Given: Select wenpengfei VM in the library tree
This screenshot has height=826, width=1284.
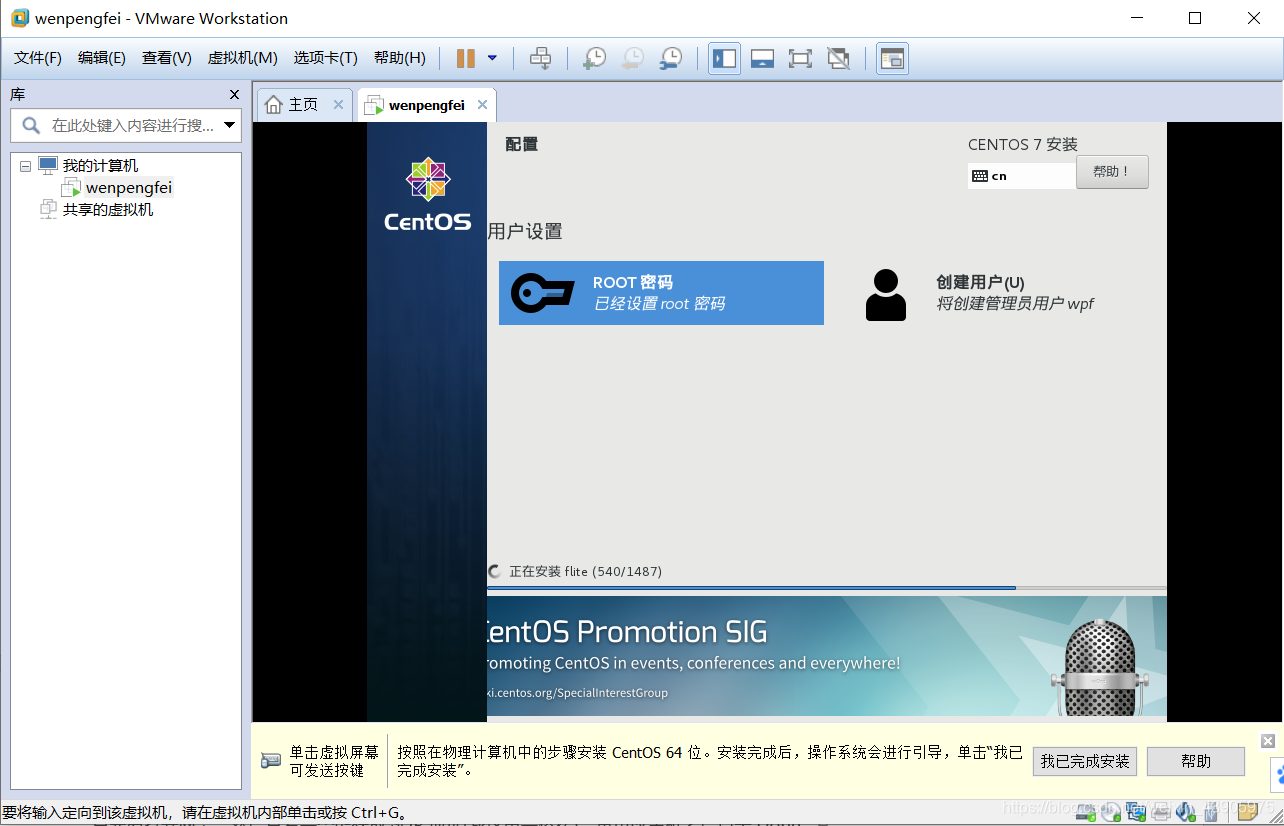Looking at the screenshot, I should pyautogui.click(x=129, y=188).
